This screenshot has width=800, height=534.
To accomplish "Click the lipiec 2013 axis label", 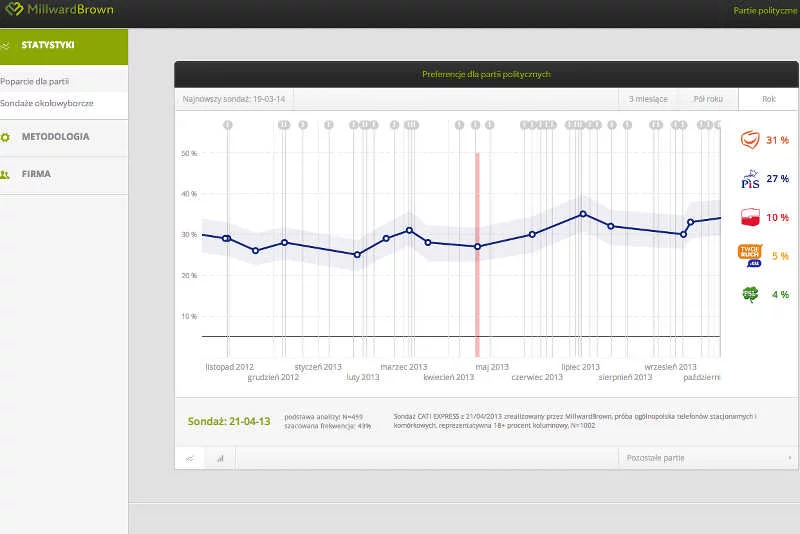I will pyautogui.click(x=581, y=367).
